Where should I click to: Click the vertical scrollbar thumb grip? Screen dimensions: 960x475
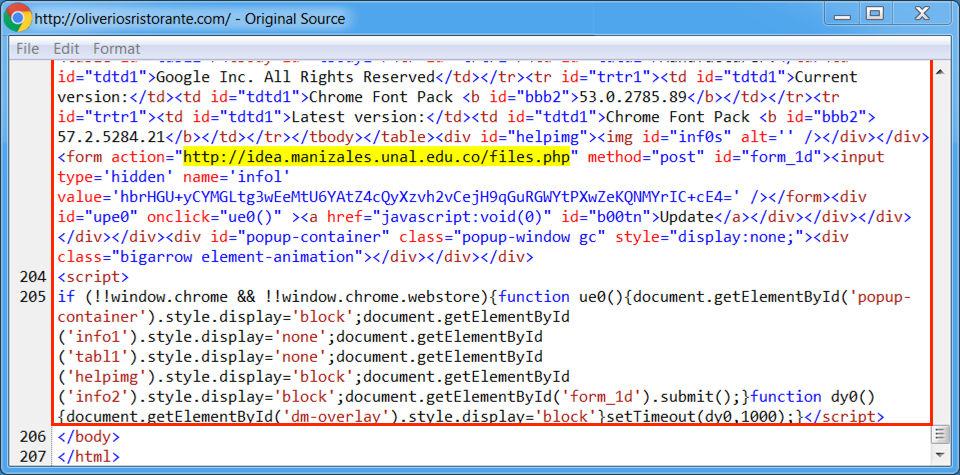coord(939,435)
